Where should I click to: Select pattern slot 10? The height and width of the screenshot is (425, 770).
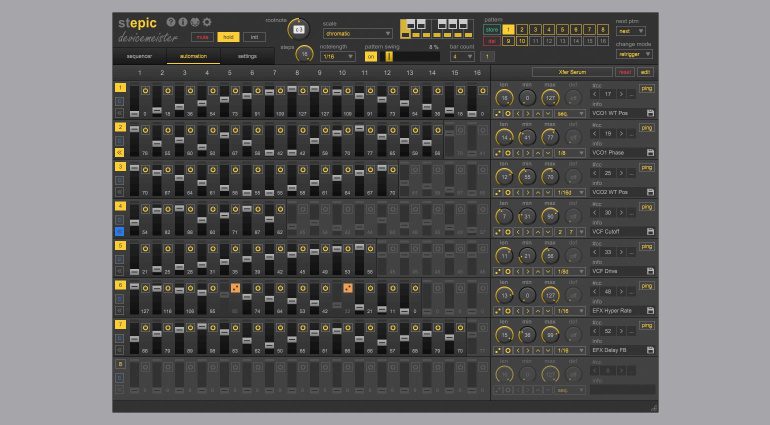[522, 41]
